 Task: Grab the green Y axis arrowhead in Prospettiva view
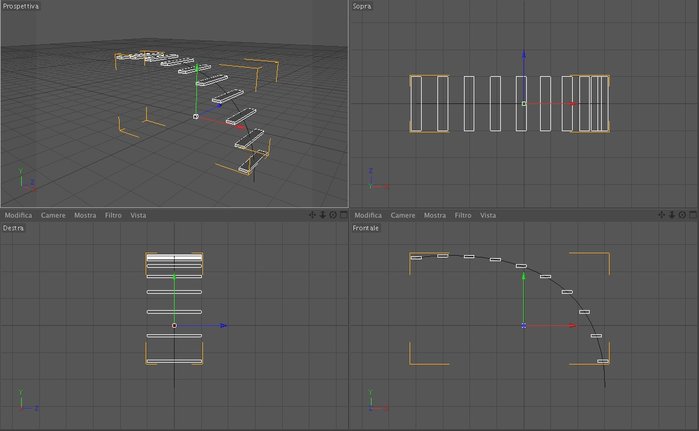click(x=197, y=68)
